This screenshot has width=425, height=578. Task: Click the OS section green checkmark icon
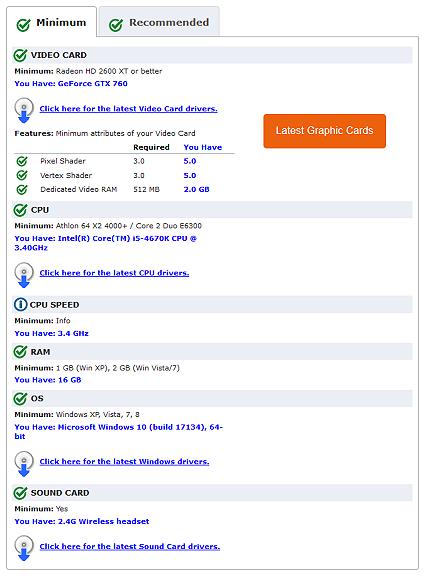(20, 398)
